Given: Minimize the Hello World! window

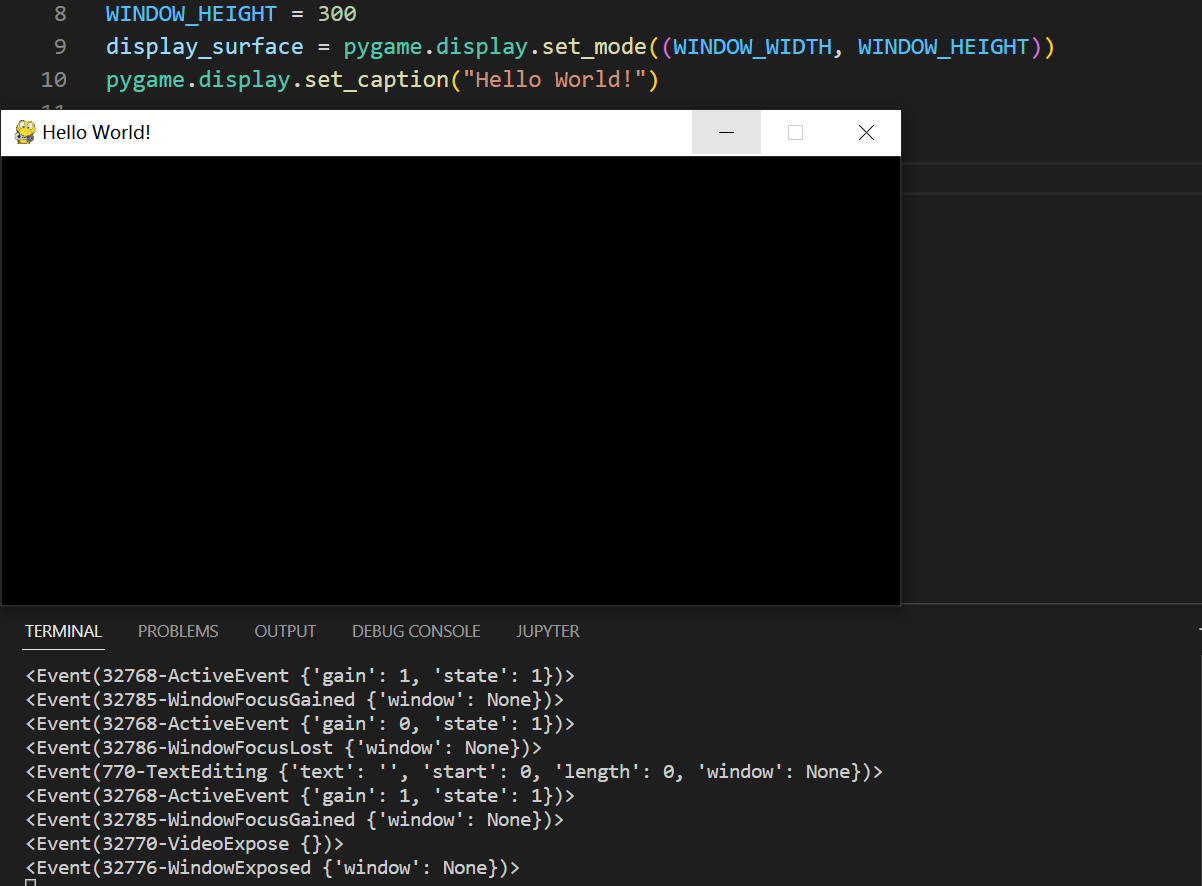Looking at the screenshot, I should 727,133.
